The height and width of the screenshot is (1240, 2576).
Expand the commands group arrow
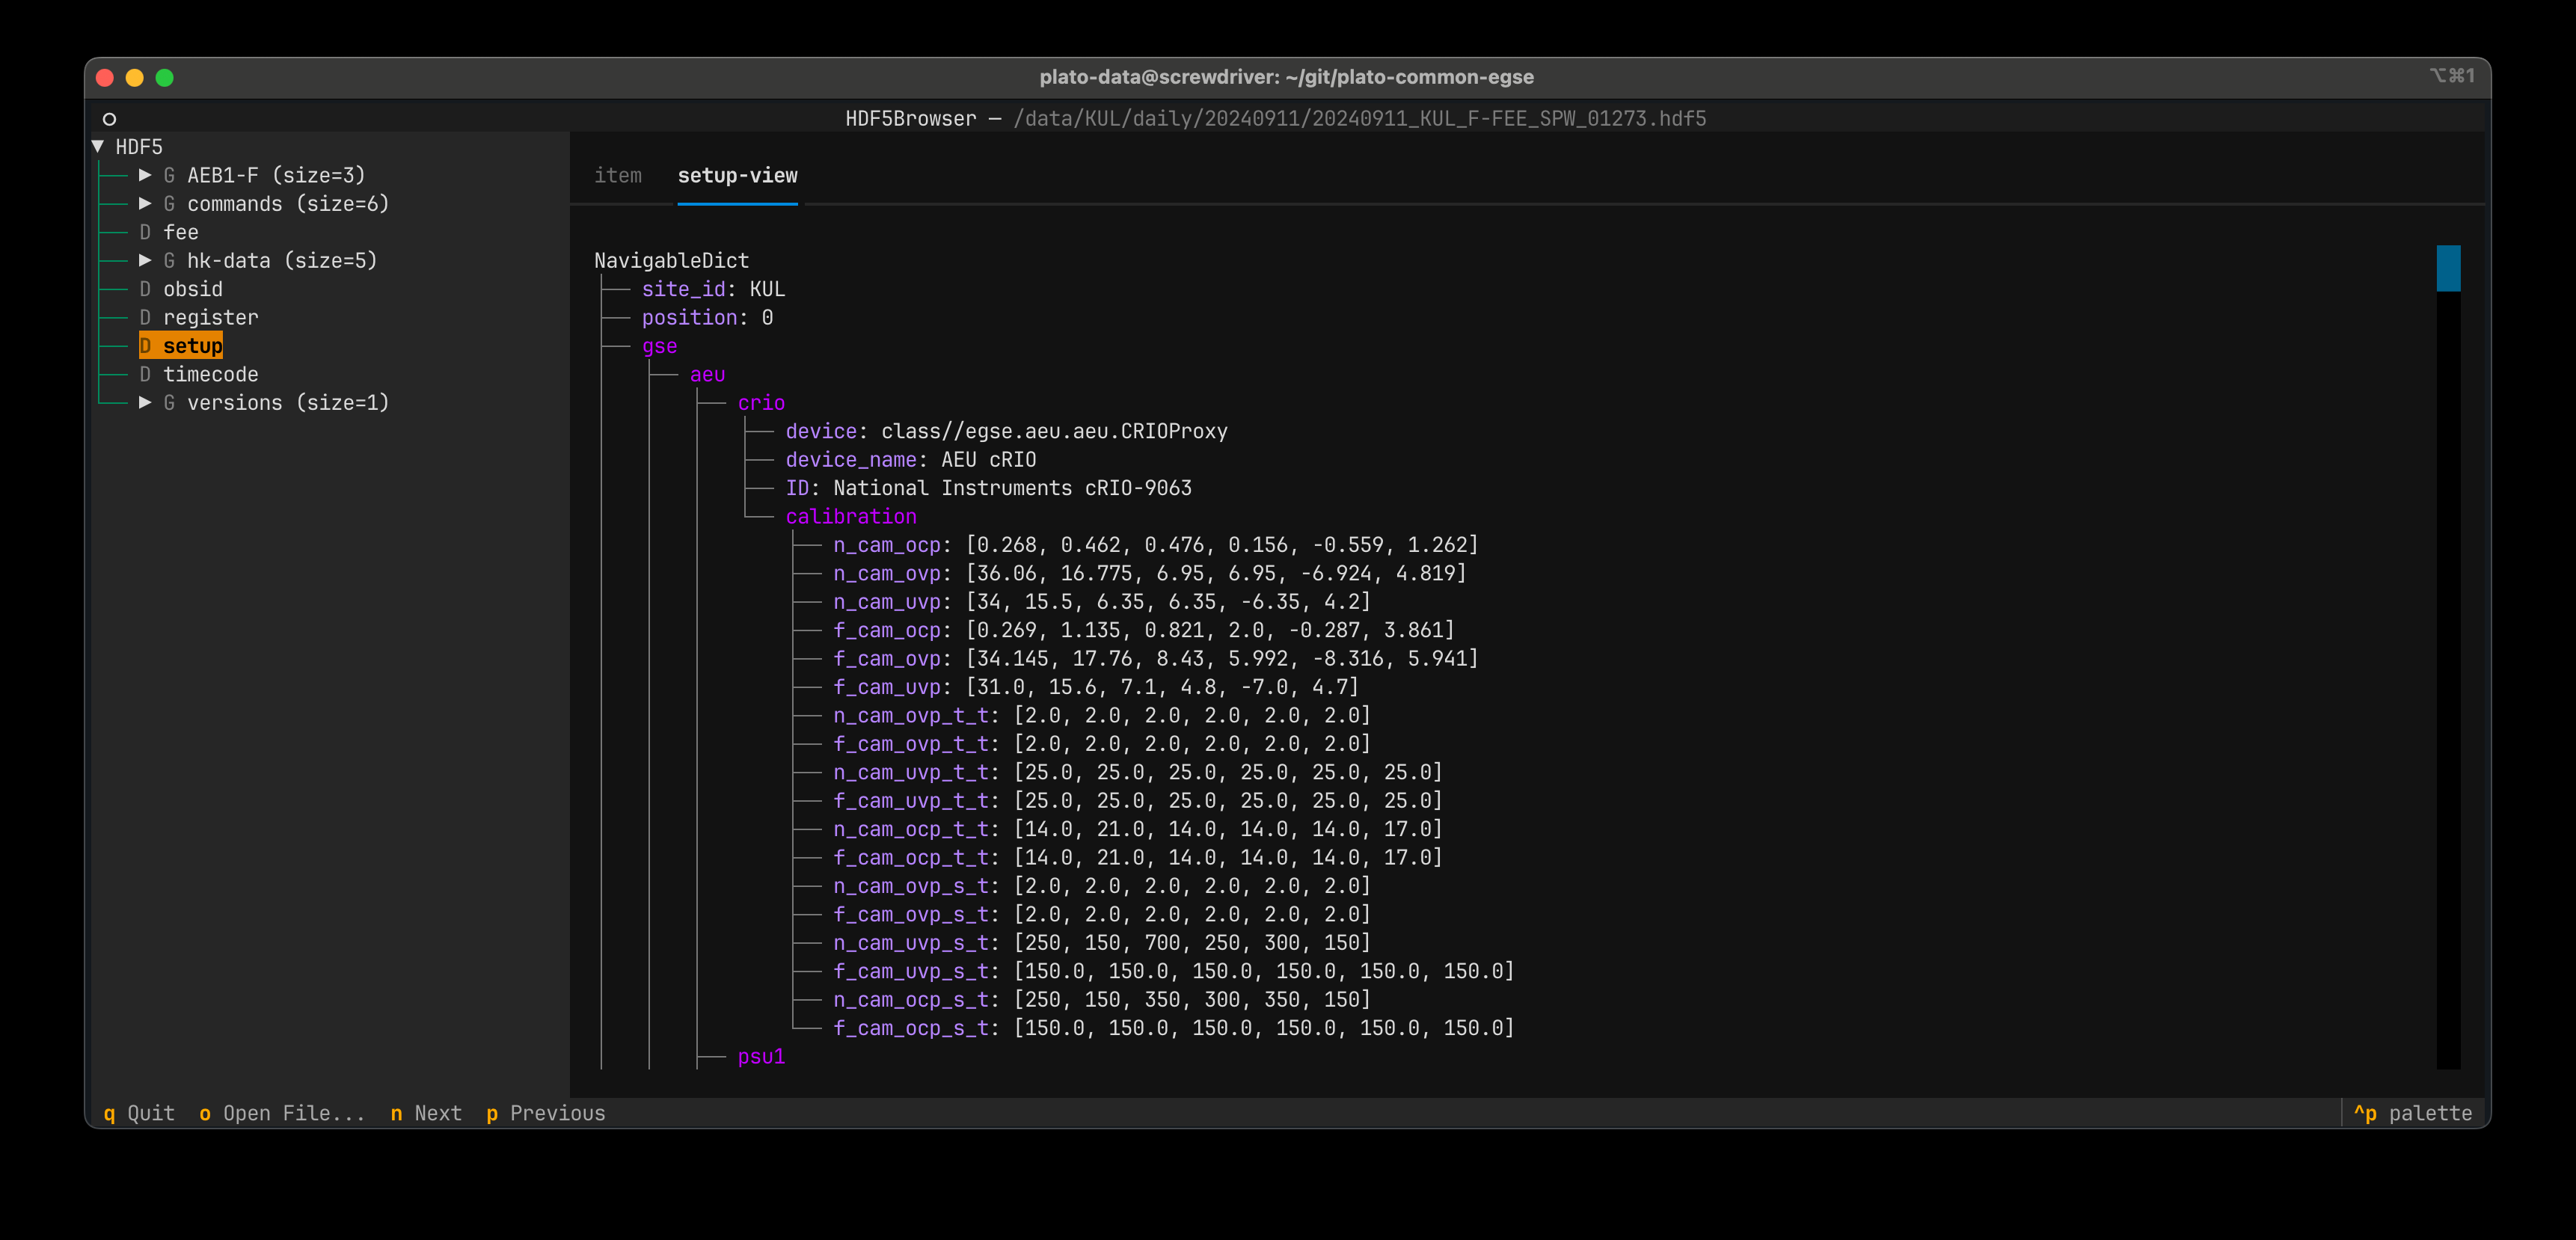pos(145,204)
